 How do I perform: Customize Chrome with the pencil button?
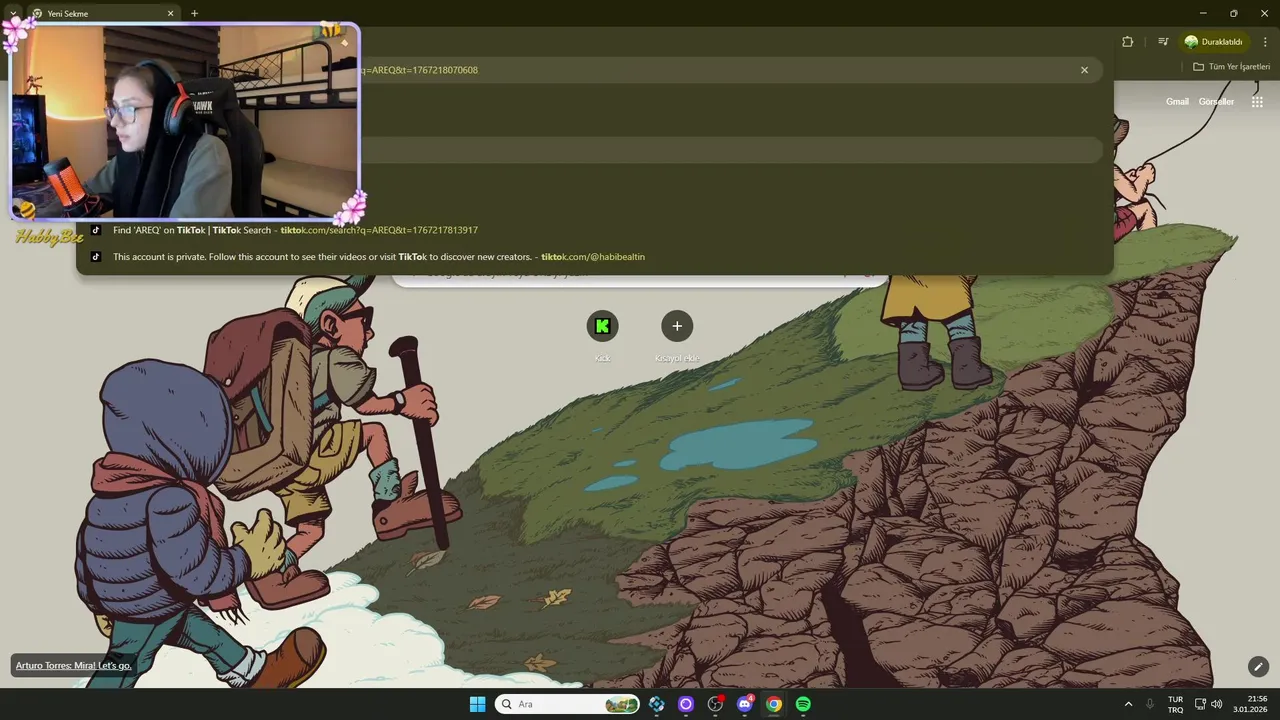pyautogui.click(x=1258, y=666)
